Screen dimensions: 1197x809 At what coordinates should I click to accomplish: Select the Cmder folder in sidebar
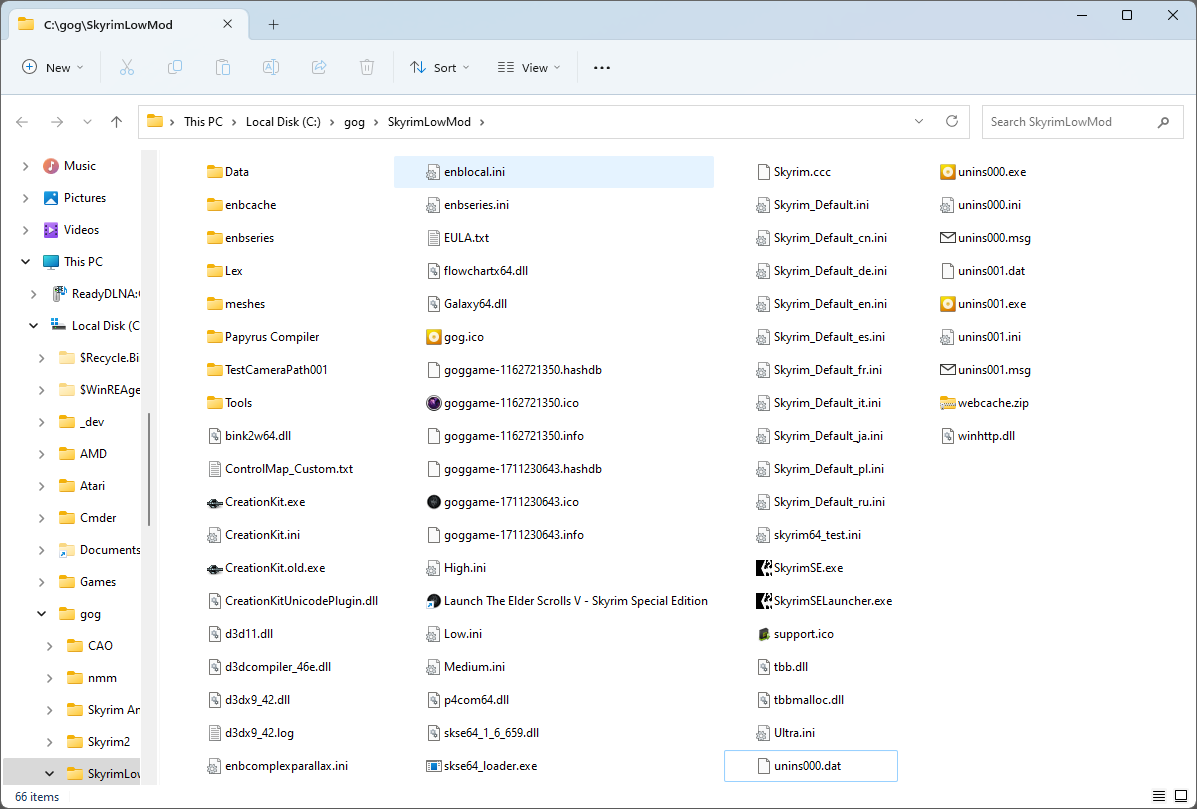point(98,517)
